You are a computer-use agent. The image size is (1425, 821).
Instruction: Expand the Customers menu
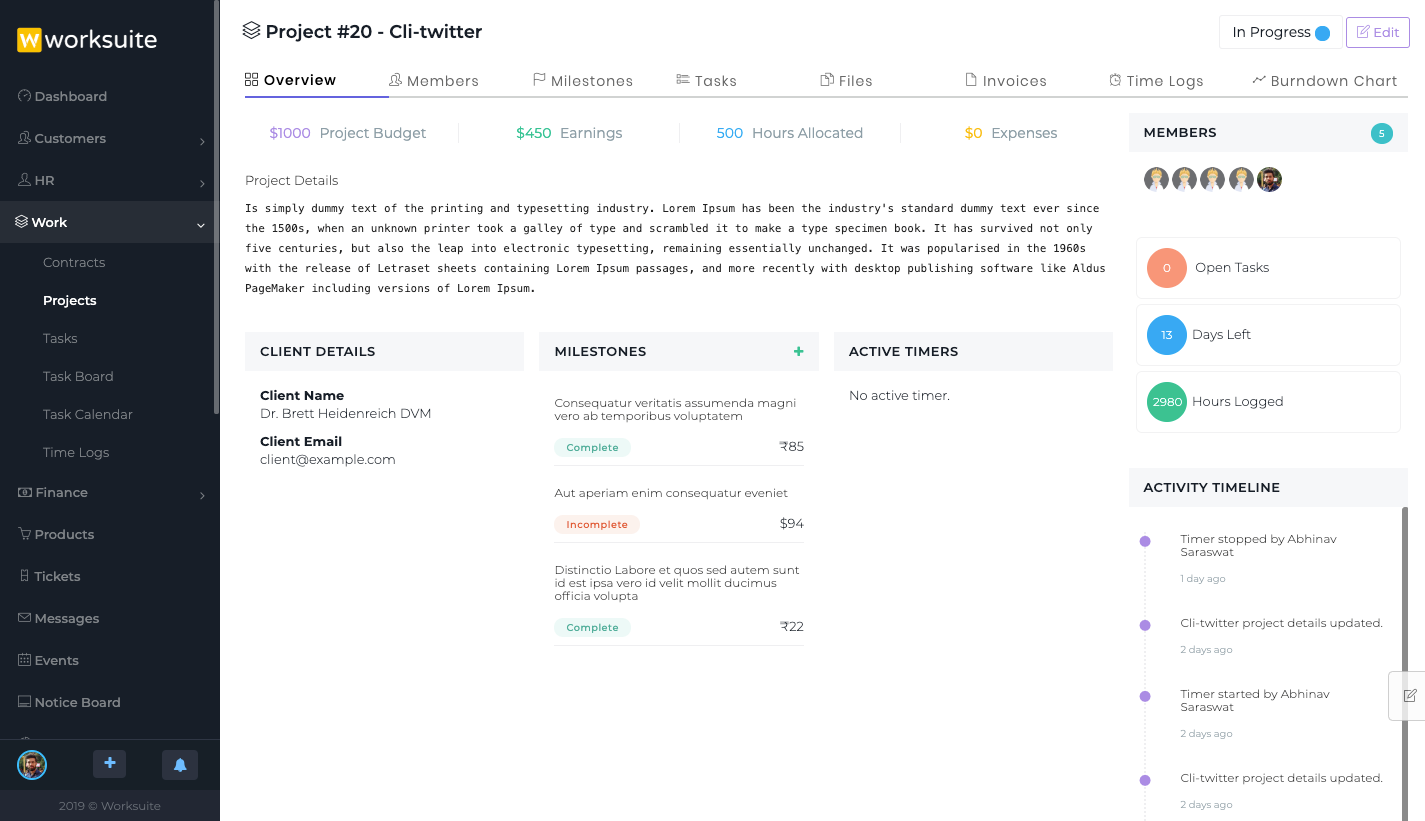click(x=109, y=139)
